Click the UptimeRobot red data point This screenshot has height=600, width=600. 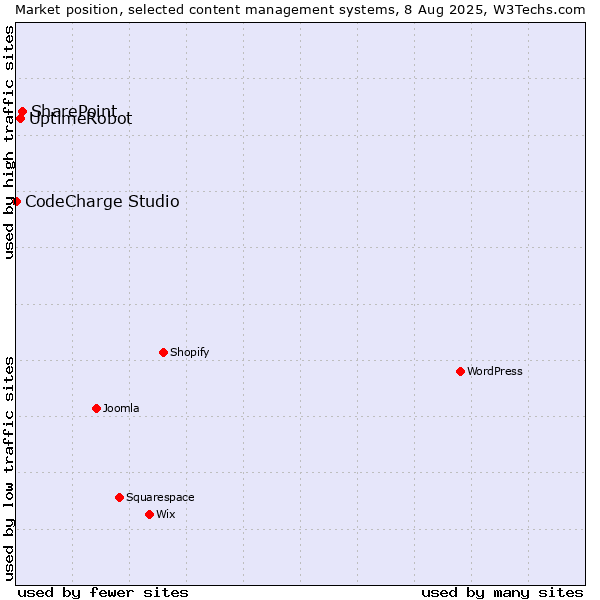click(21, 119)
